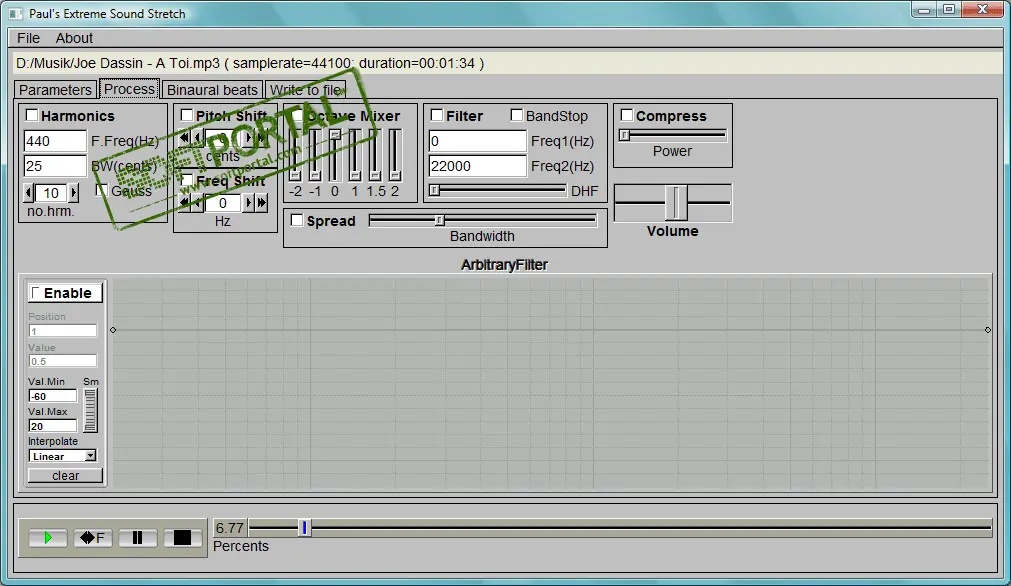
Task: Toggle the ArbitraryFilter Enable button
Action: [x=65, y=293]
